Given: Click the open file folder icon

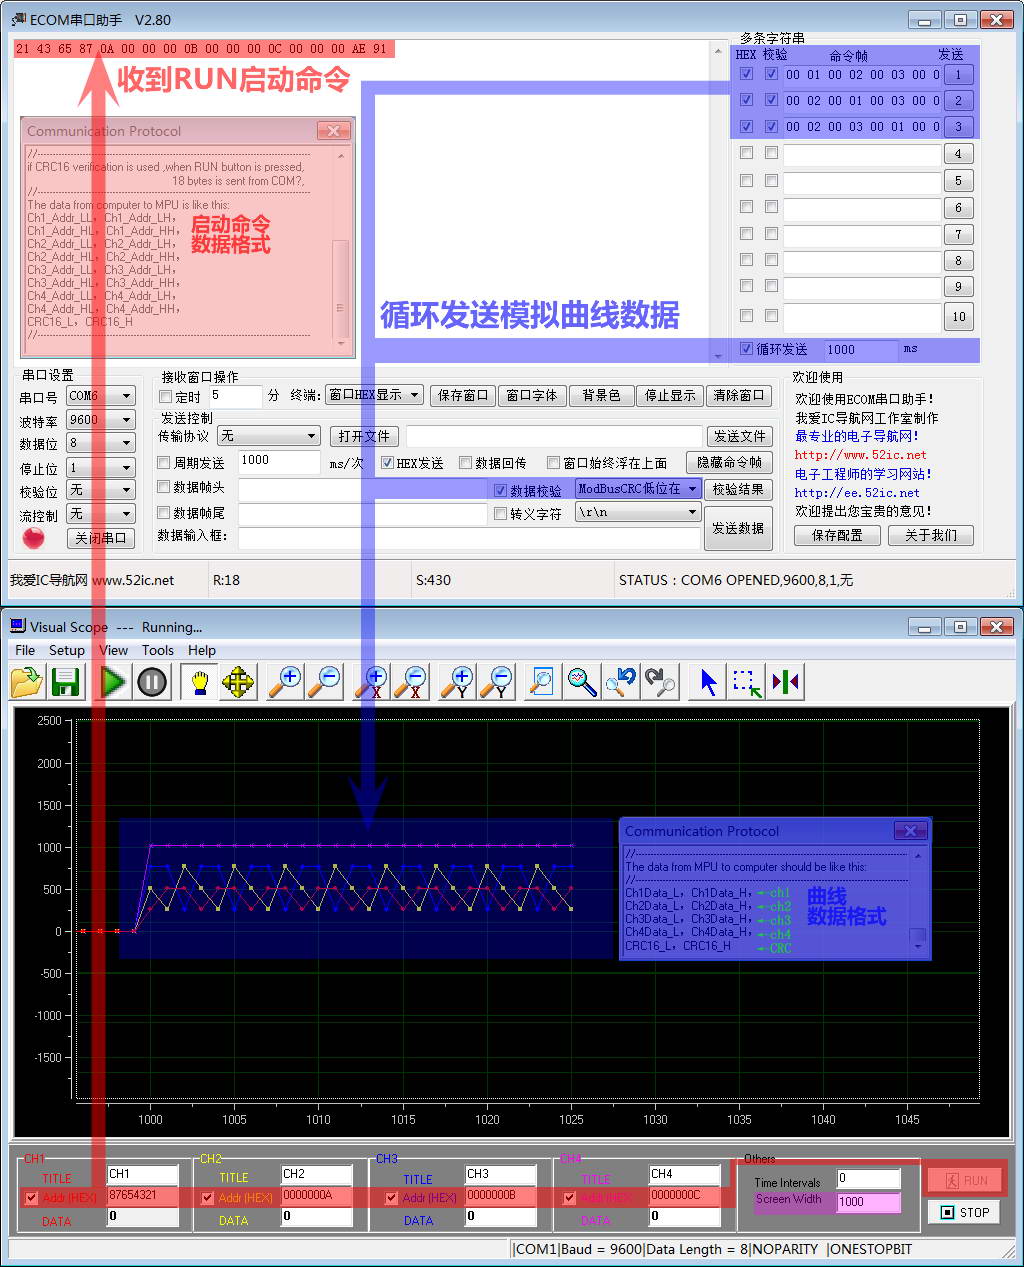Looking at the screenshot, I should click(27, 682).
